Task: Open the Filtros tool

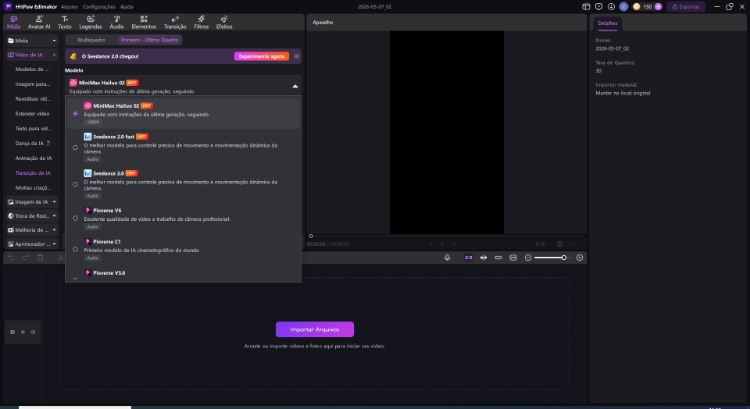Action: pyautogui.click(x=201, y=22)
